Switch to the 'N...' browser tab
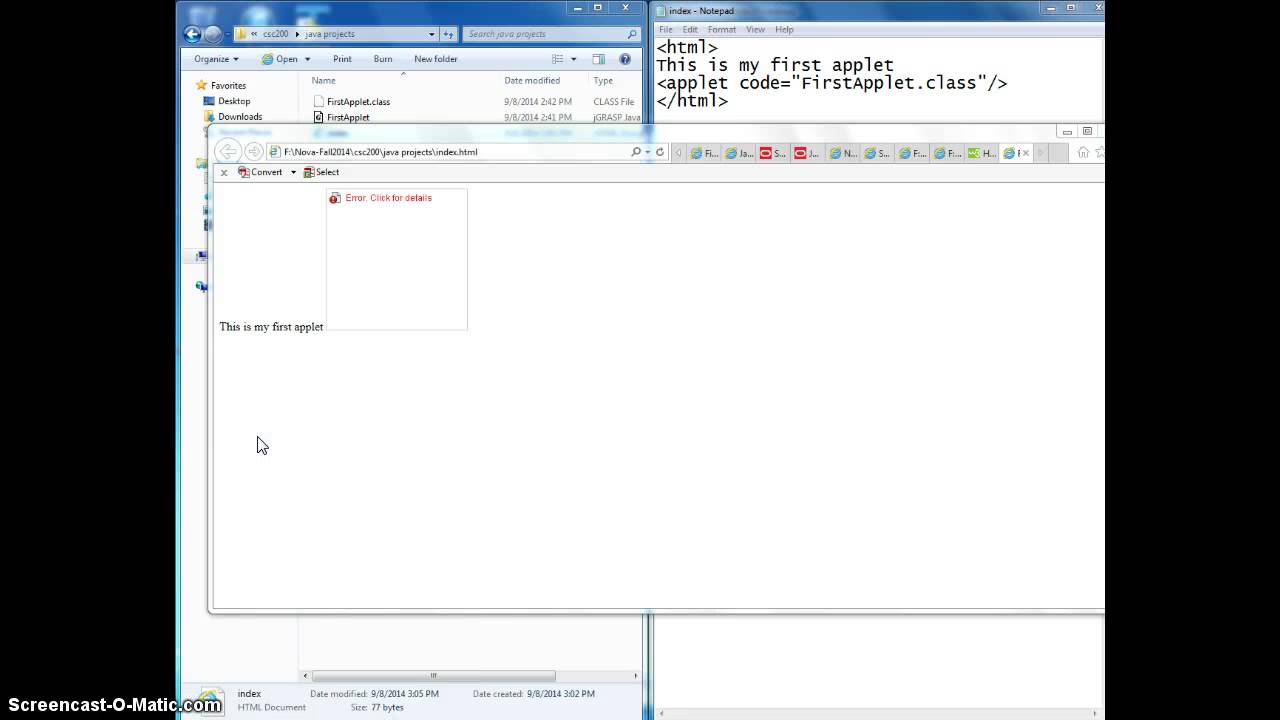Viewport: 1280px width, 720px height. click(x=843, y=153)
